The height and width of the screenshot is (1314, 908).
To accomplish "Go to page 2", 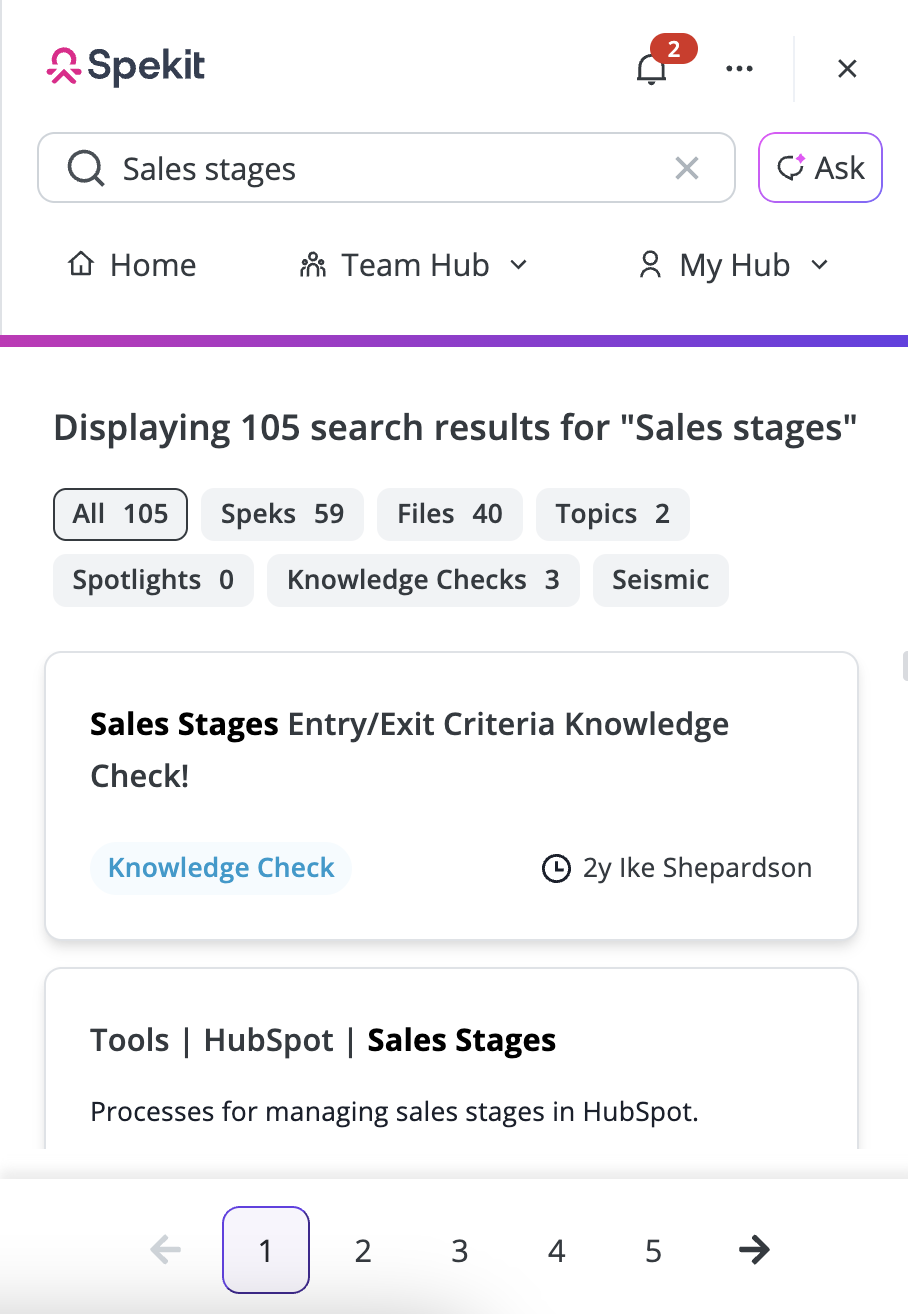I will 363,1250.
